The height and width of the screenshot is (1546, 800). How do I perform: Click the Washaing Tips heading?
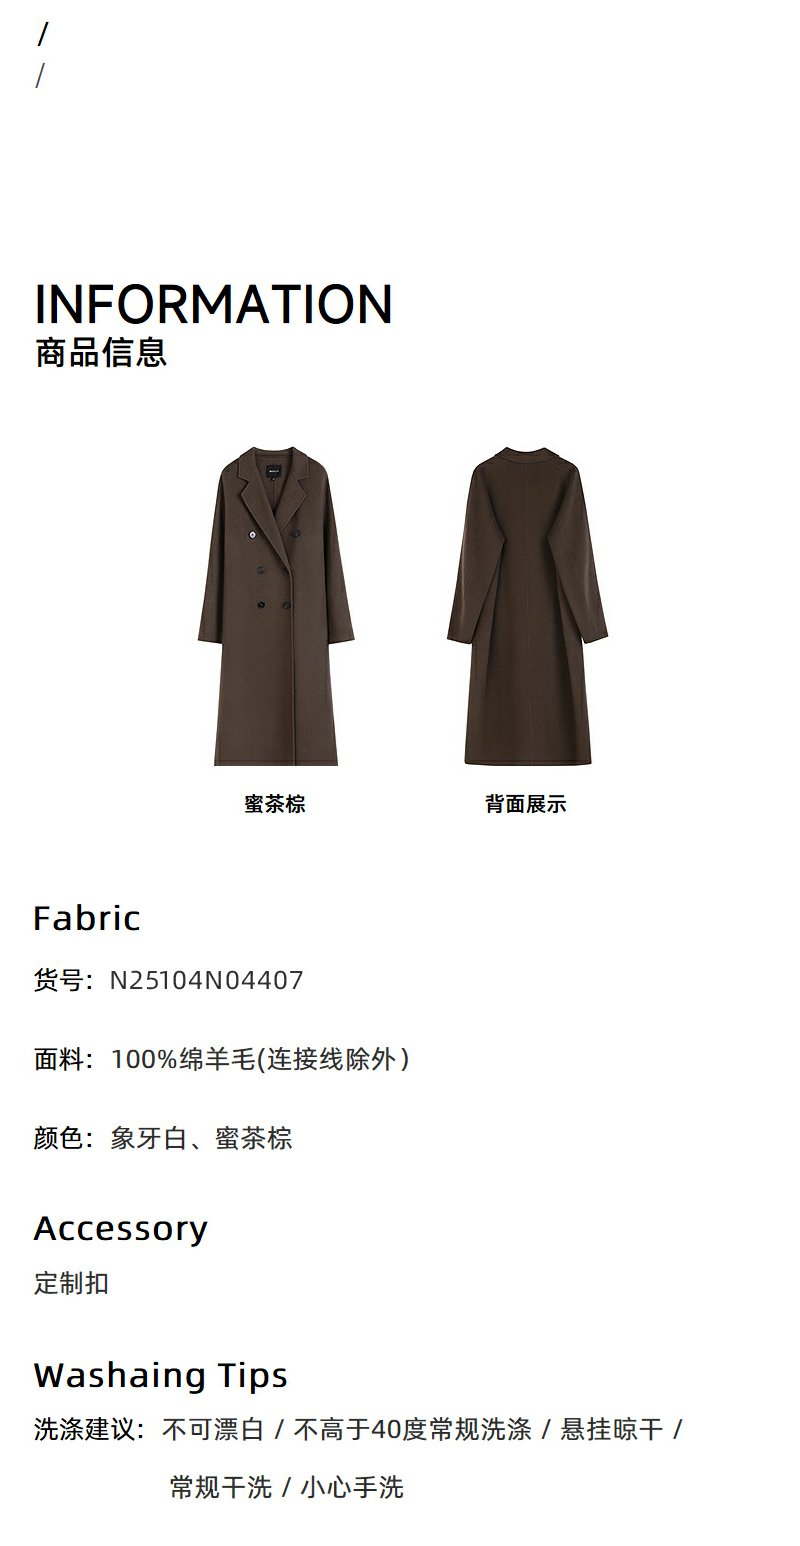coord(161,1375)
